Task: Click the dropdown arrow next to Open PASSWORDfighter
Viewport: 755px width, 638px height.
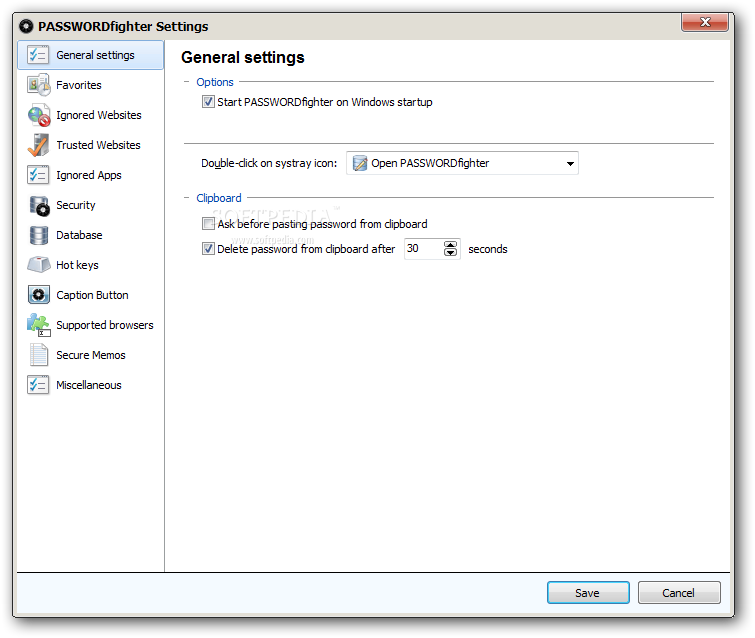Action: (x=570, y=164)
